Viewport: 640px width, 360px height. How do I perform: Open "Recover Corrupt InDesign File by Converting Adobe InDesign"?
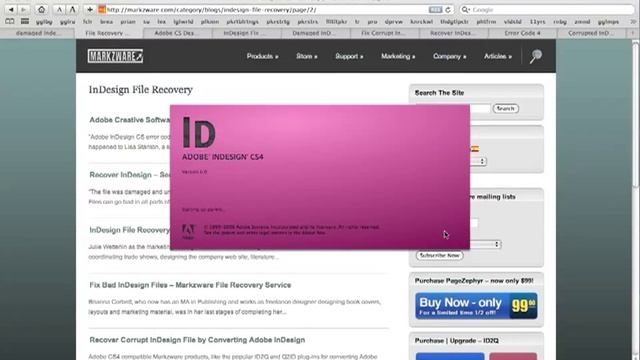197,340
